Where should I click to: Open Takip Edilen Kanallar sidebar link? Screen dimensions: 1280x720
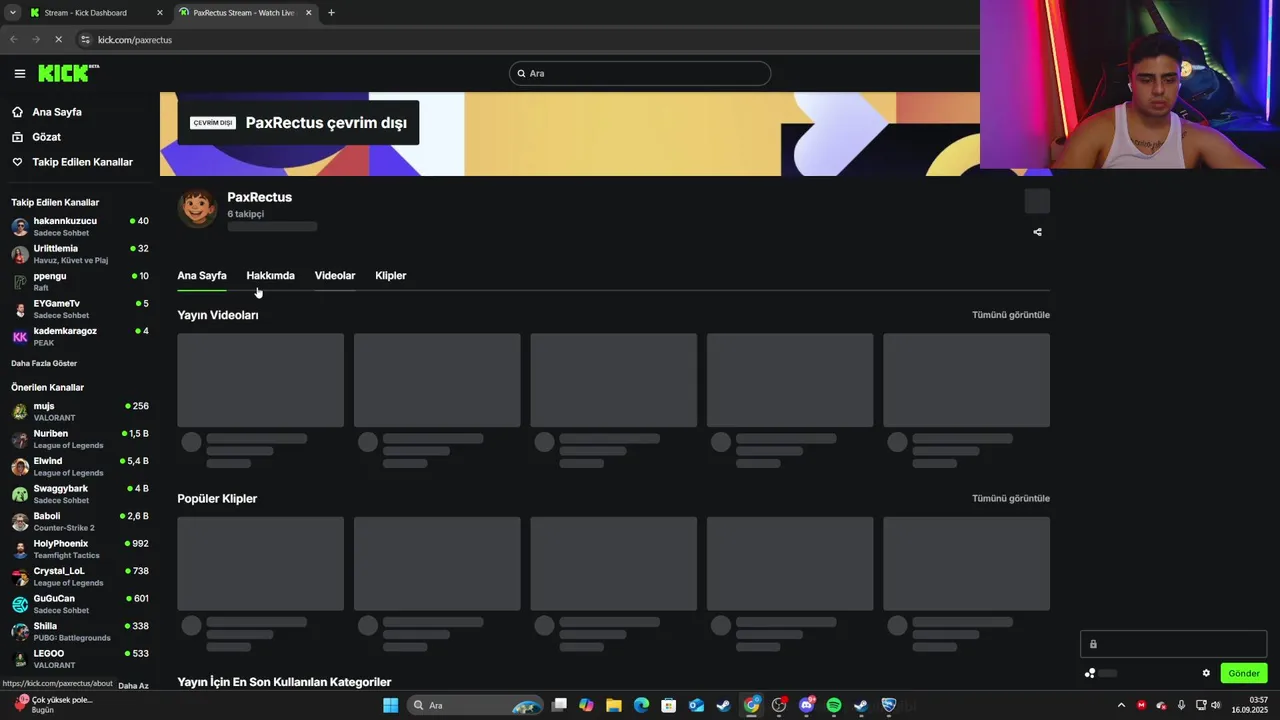pyautogui.click(x=82, y=162)
